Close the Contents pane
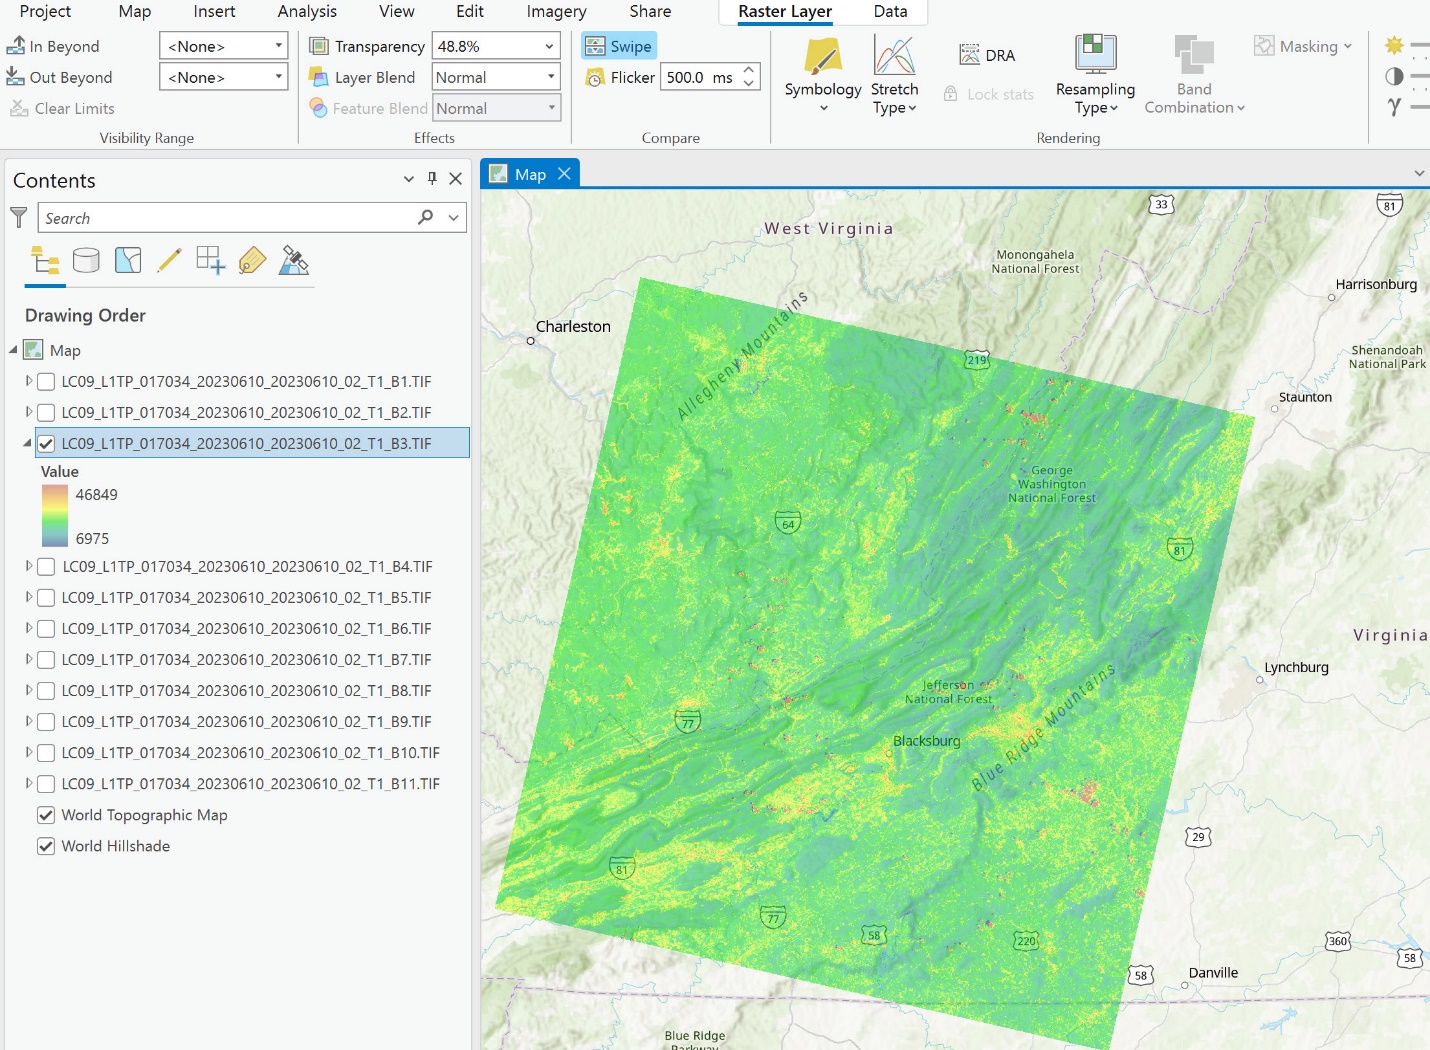The image size is (1430, 1050). pos(455,179)
